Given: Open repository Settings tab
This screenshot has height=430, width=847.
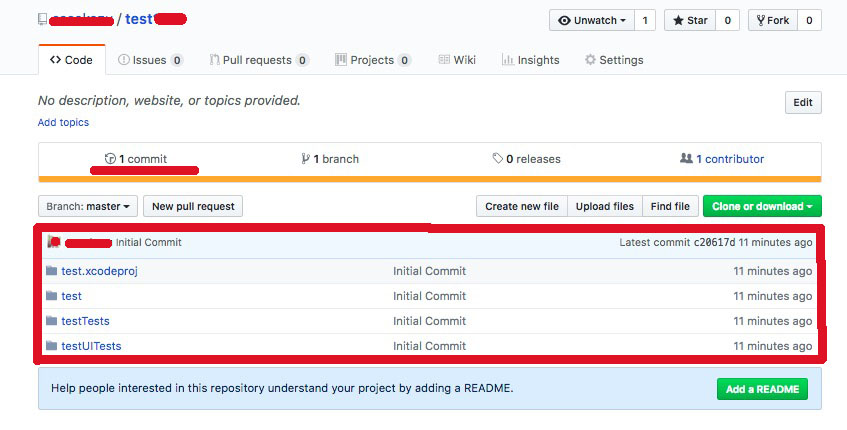Looking at the screenshot, I should [x=614, y=60].
